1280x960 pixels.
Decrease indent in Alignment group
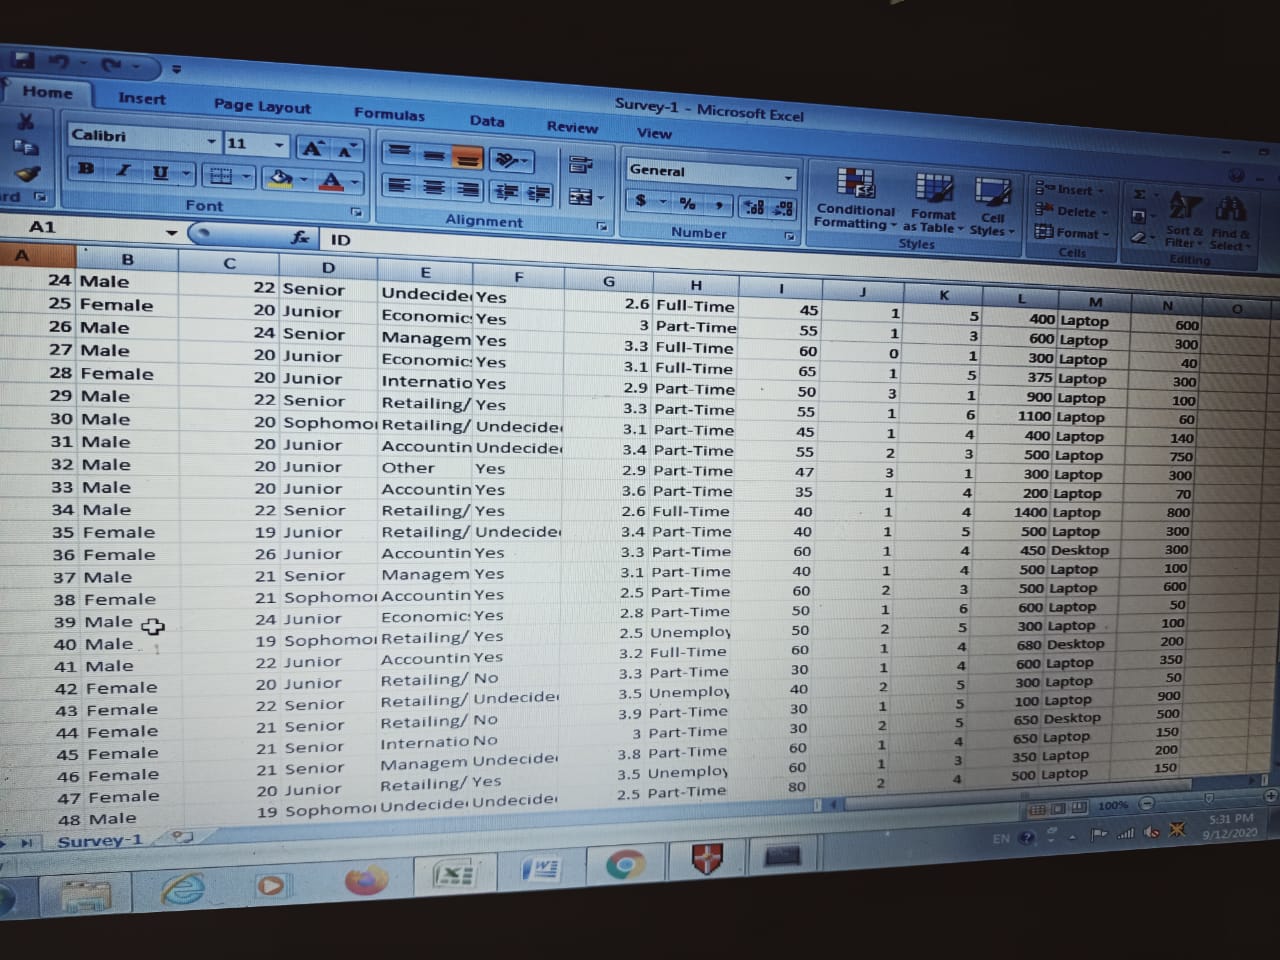tap(507, 192)
